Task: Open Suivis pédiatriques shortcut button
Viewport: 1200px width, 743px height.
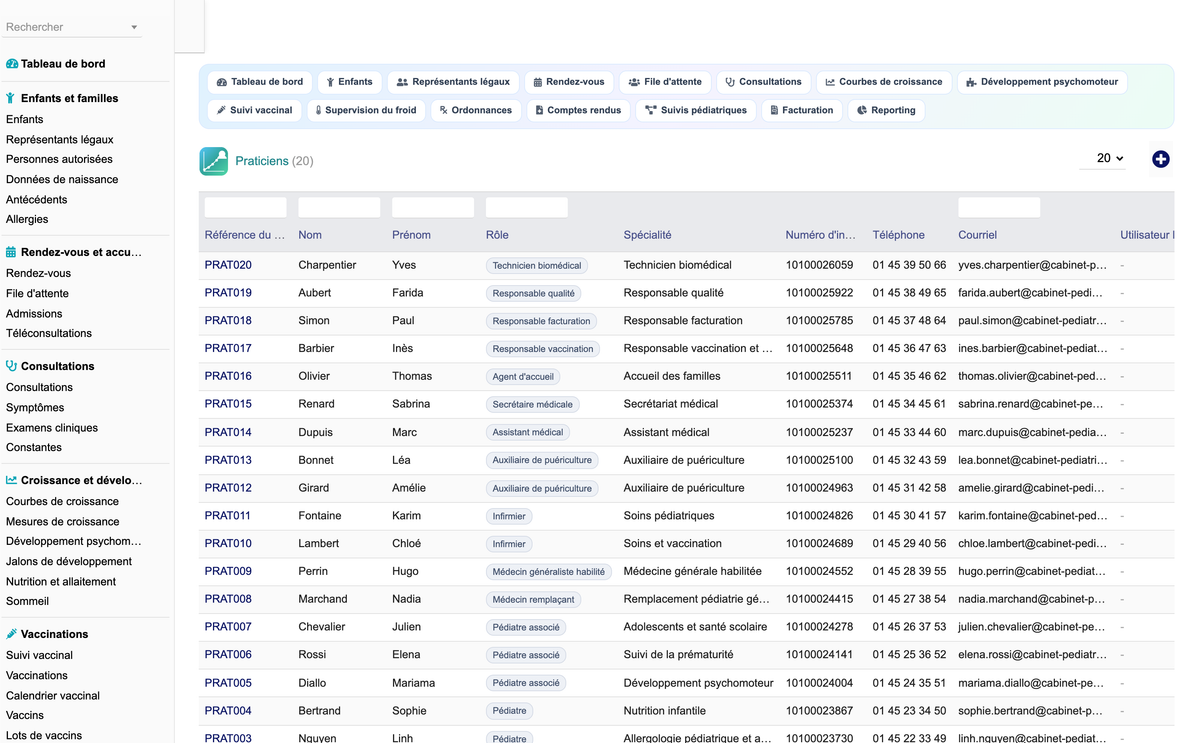Action: pyautogui.click(x=696, y=110)
